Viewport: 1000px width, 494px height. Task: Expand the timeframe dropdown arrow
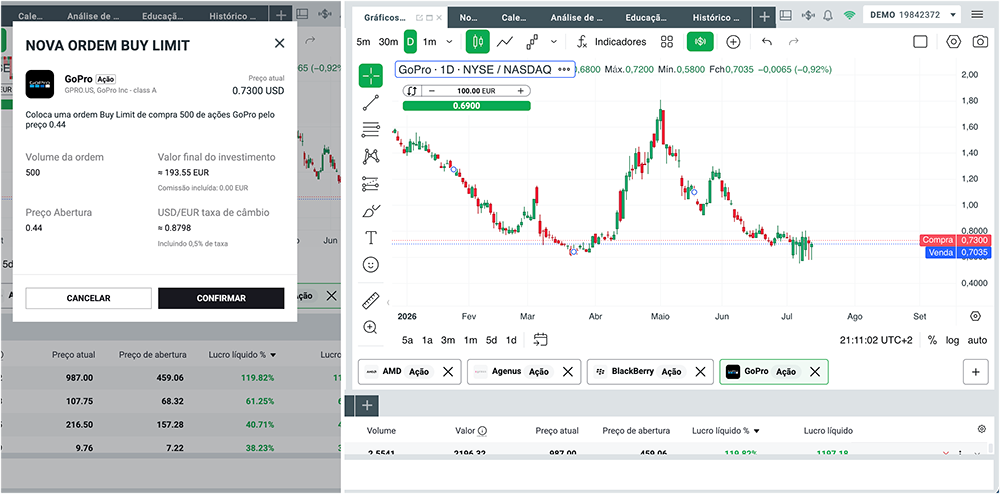(x=449, y=41)
